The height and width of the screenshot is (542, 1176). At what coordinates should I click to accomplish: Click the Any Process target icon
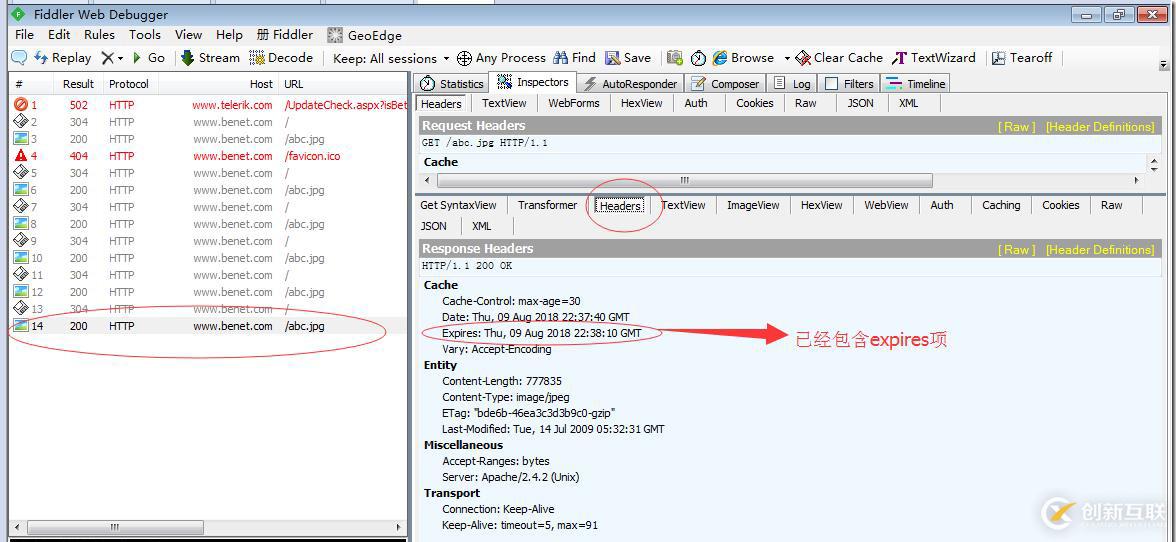pos(464,58)
